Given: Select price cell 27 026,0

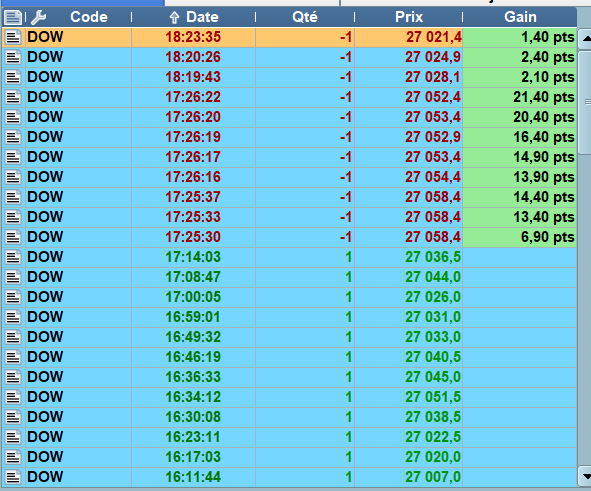Looking at the screenshot, I should pos(409,297).
